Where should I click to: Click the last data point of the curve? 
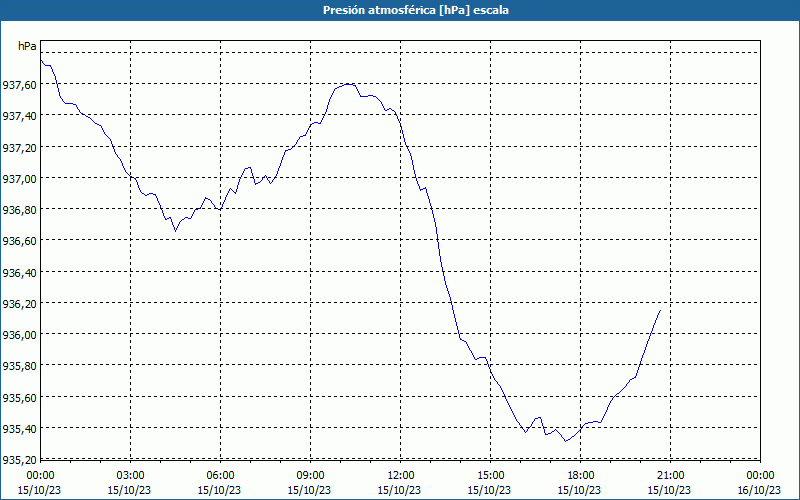(660, 310)
